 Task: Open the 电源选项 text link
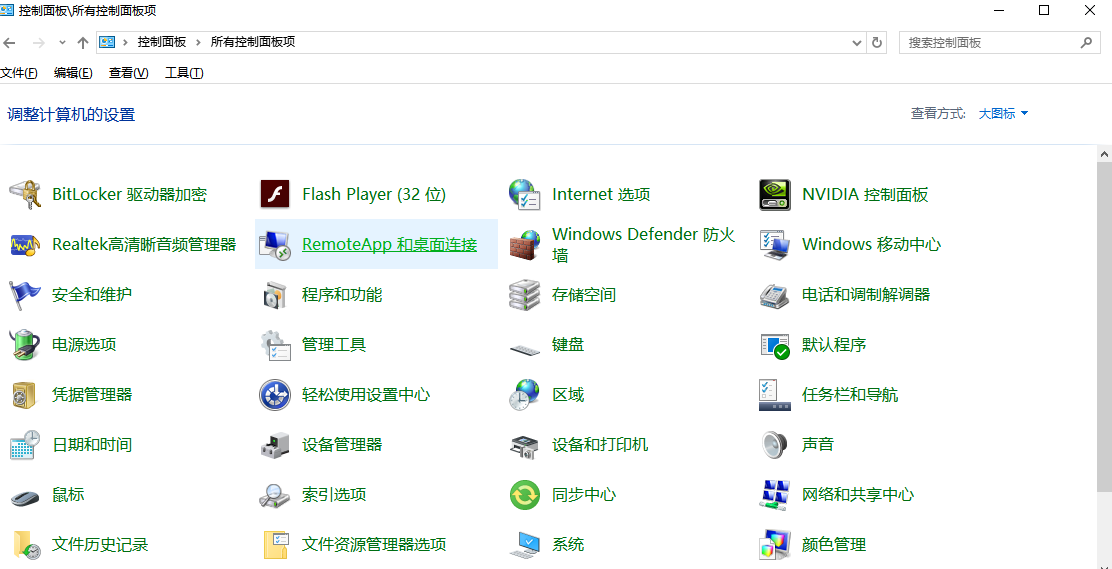[84, 345]
